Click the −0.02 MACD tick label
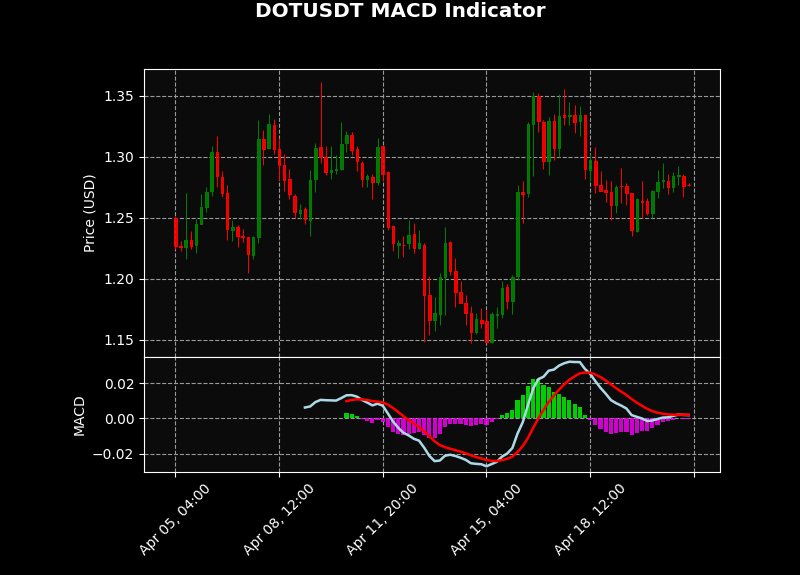Viewport: 800px width, 575px height. pos(113,455)
